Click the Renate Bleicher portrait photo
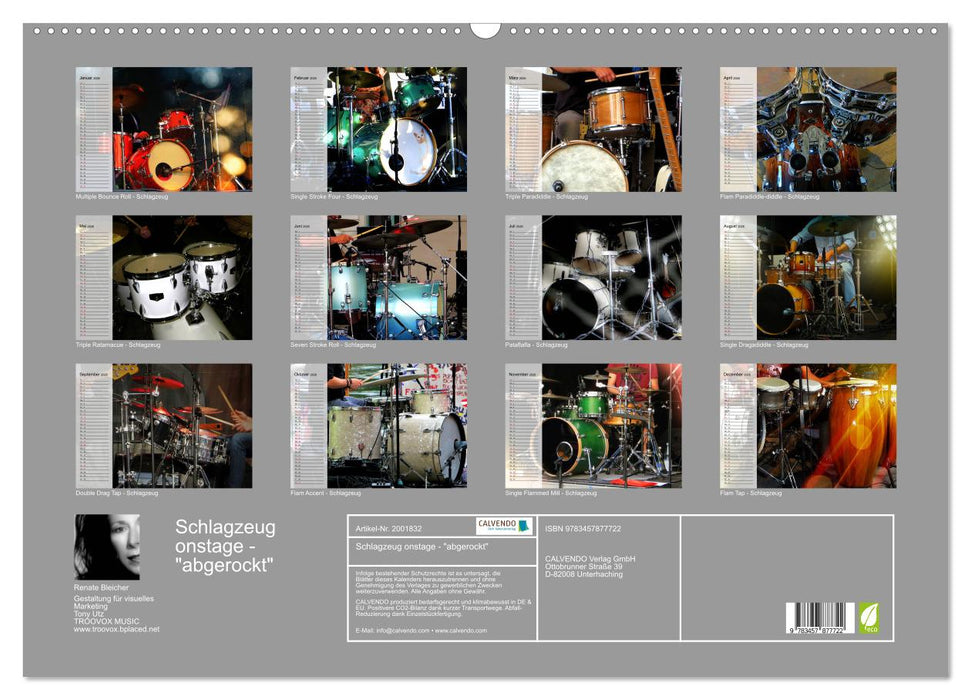Viewport: 971px width, 700px height. coord(107,547)
